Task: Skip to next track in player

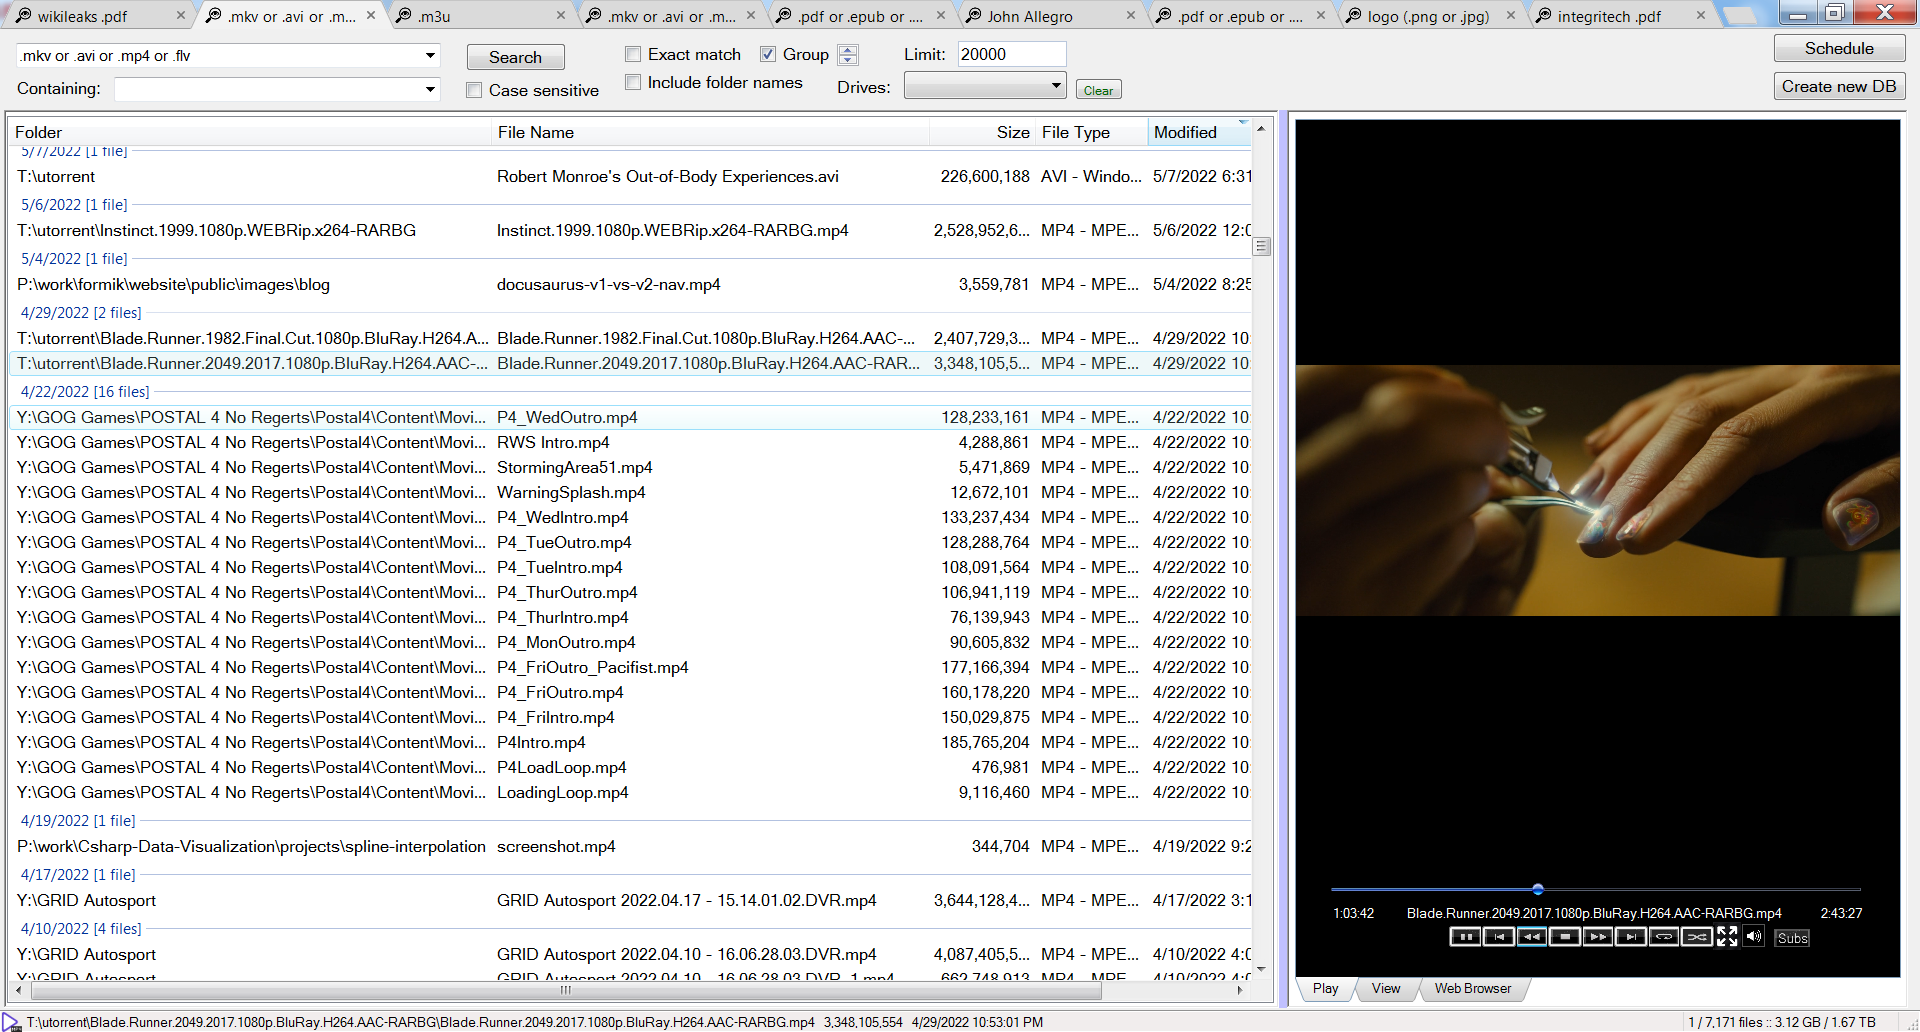Action: click(x=1631, y=937)
